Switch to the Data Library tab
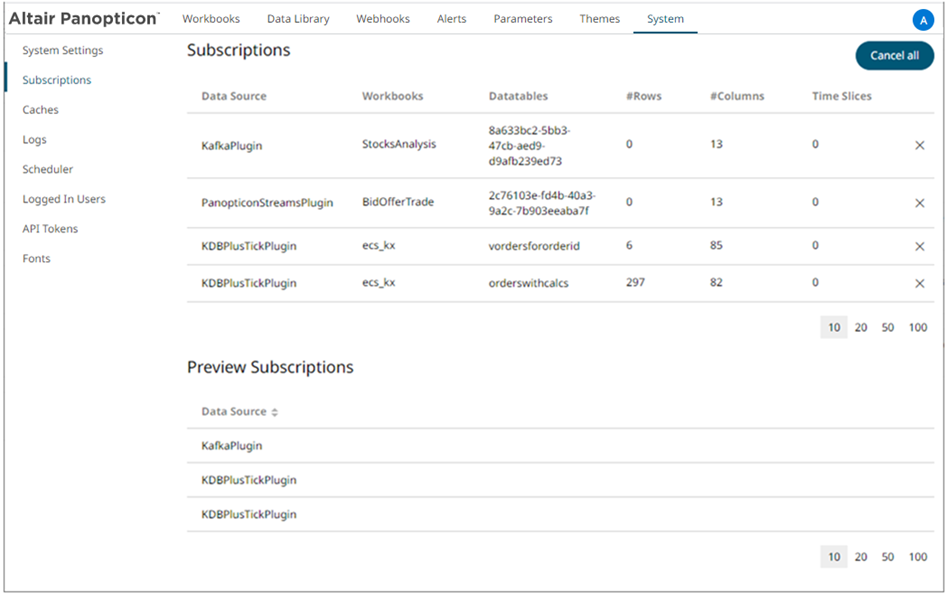The image size is (947, 595). (x=298, y=19)
